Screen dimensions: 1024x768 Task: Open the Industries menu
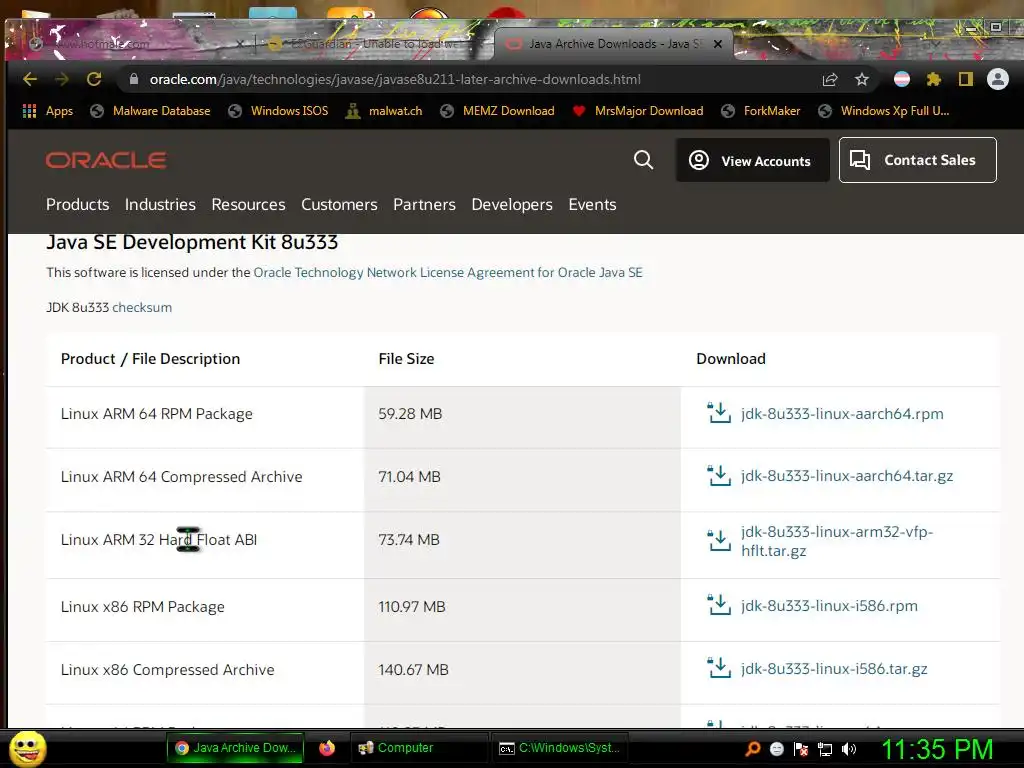pyautogui.click(x=160, y=204)
